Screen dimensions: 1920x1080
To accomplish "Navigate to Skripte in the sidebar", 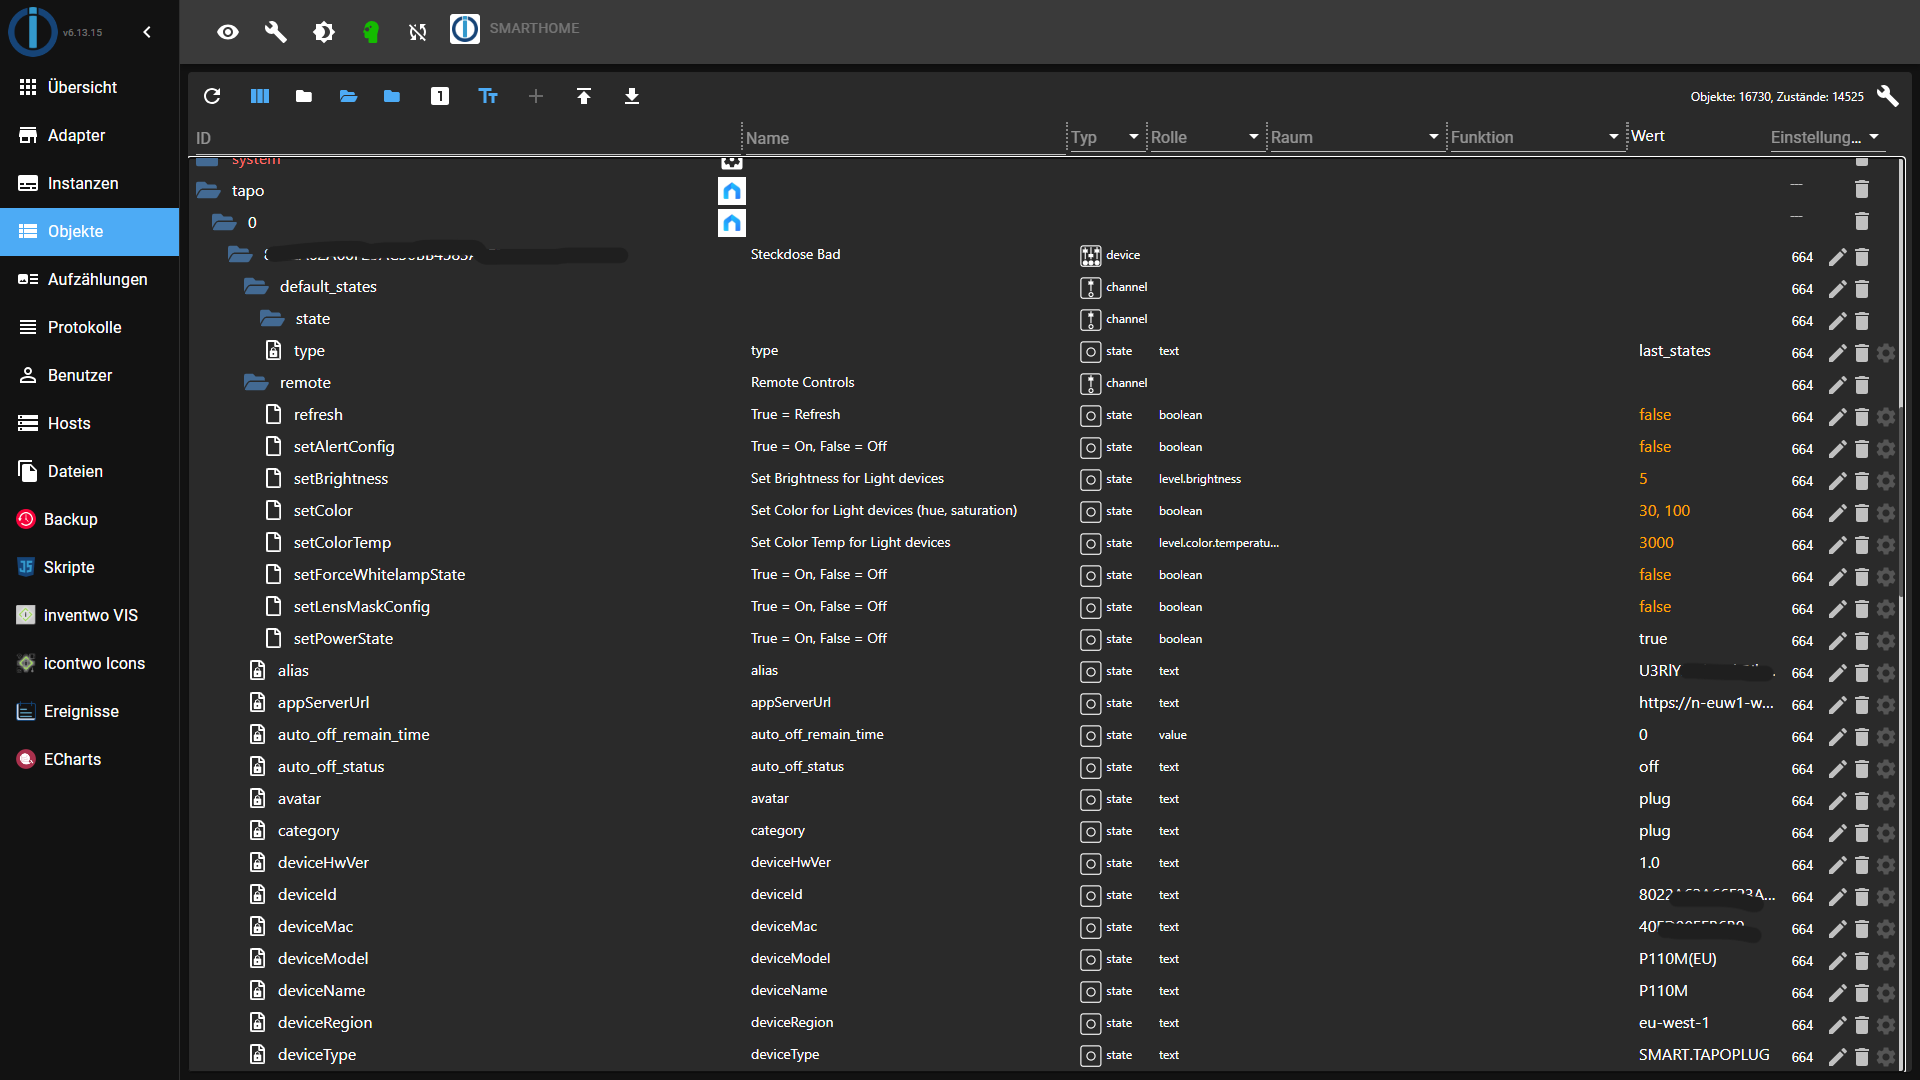I will 90,567.
